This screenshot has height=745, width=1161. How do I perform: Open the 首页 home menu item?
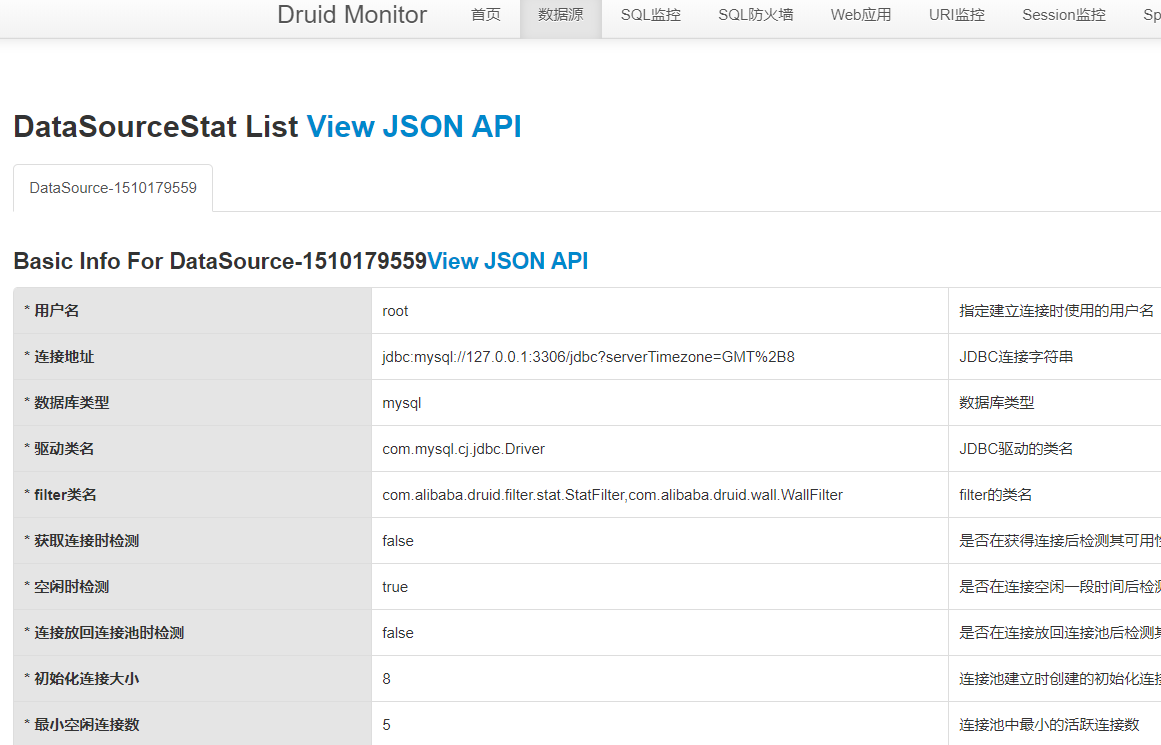(x=486, y=15)
